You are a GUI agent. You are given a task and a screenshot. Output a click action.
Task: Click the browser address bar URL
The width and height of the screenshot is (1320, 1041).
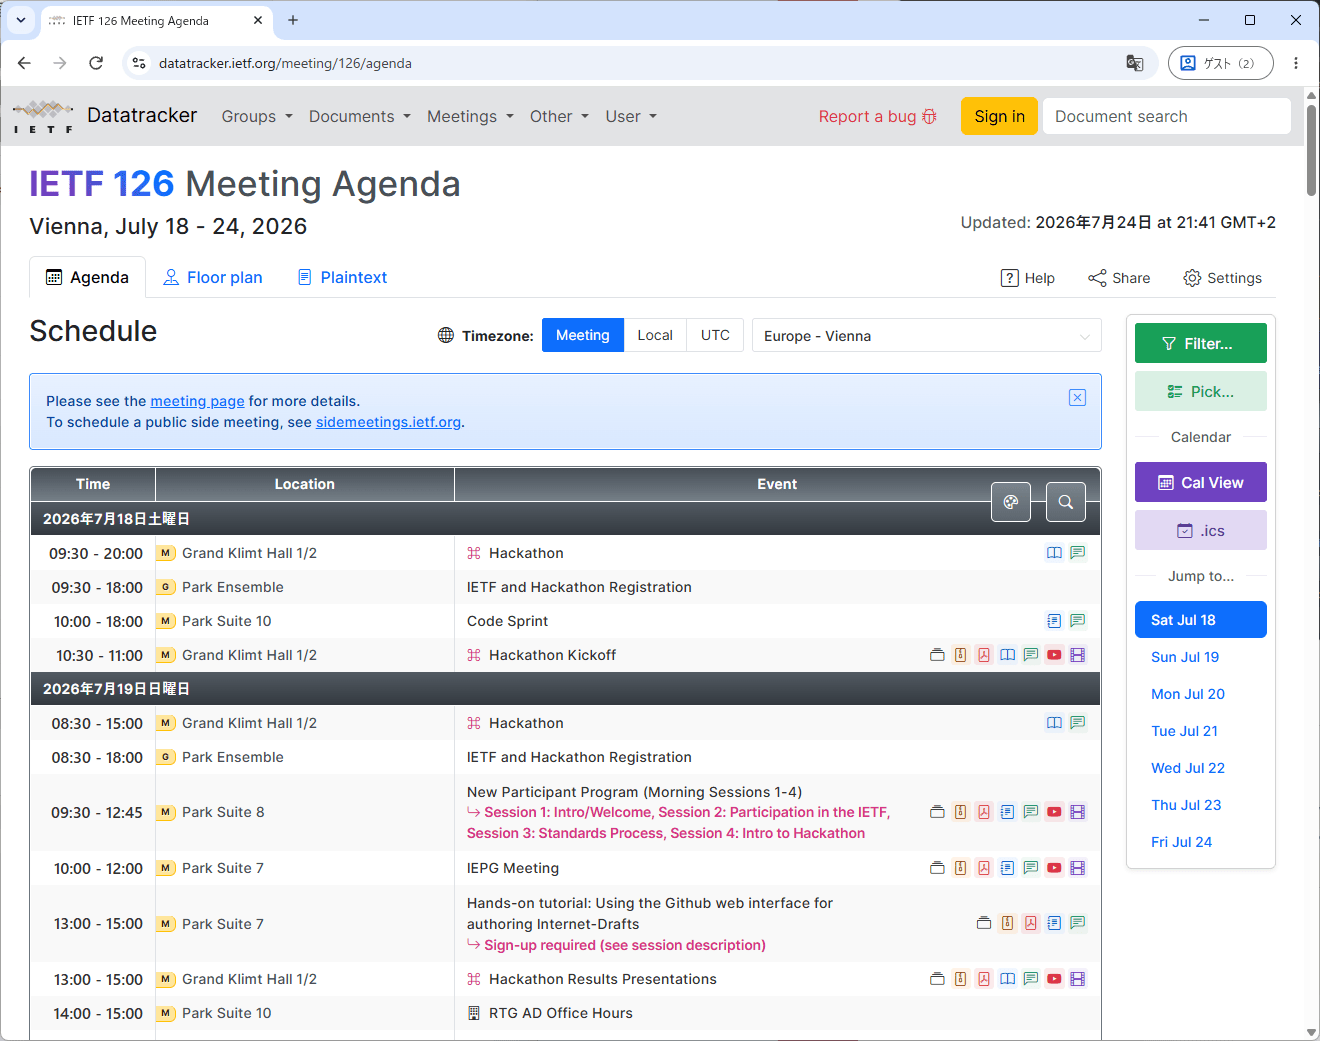tap(285, 63)
